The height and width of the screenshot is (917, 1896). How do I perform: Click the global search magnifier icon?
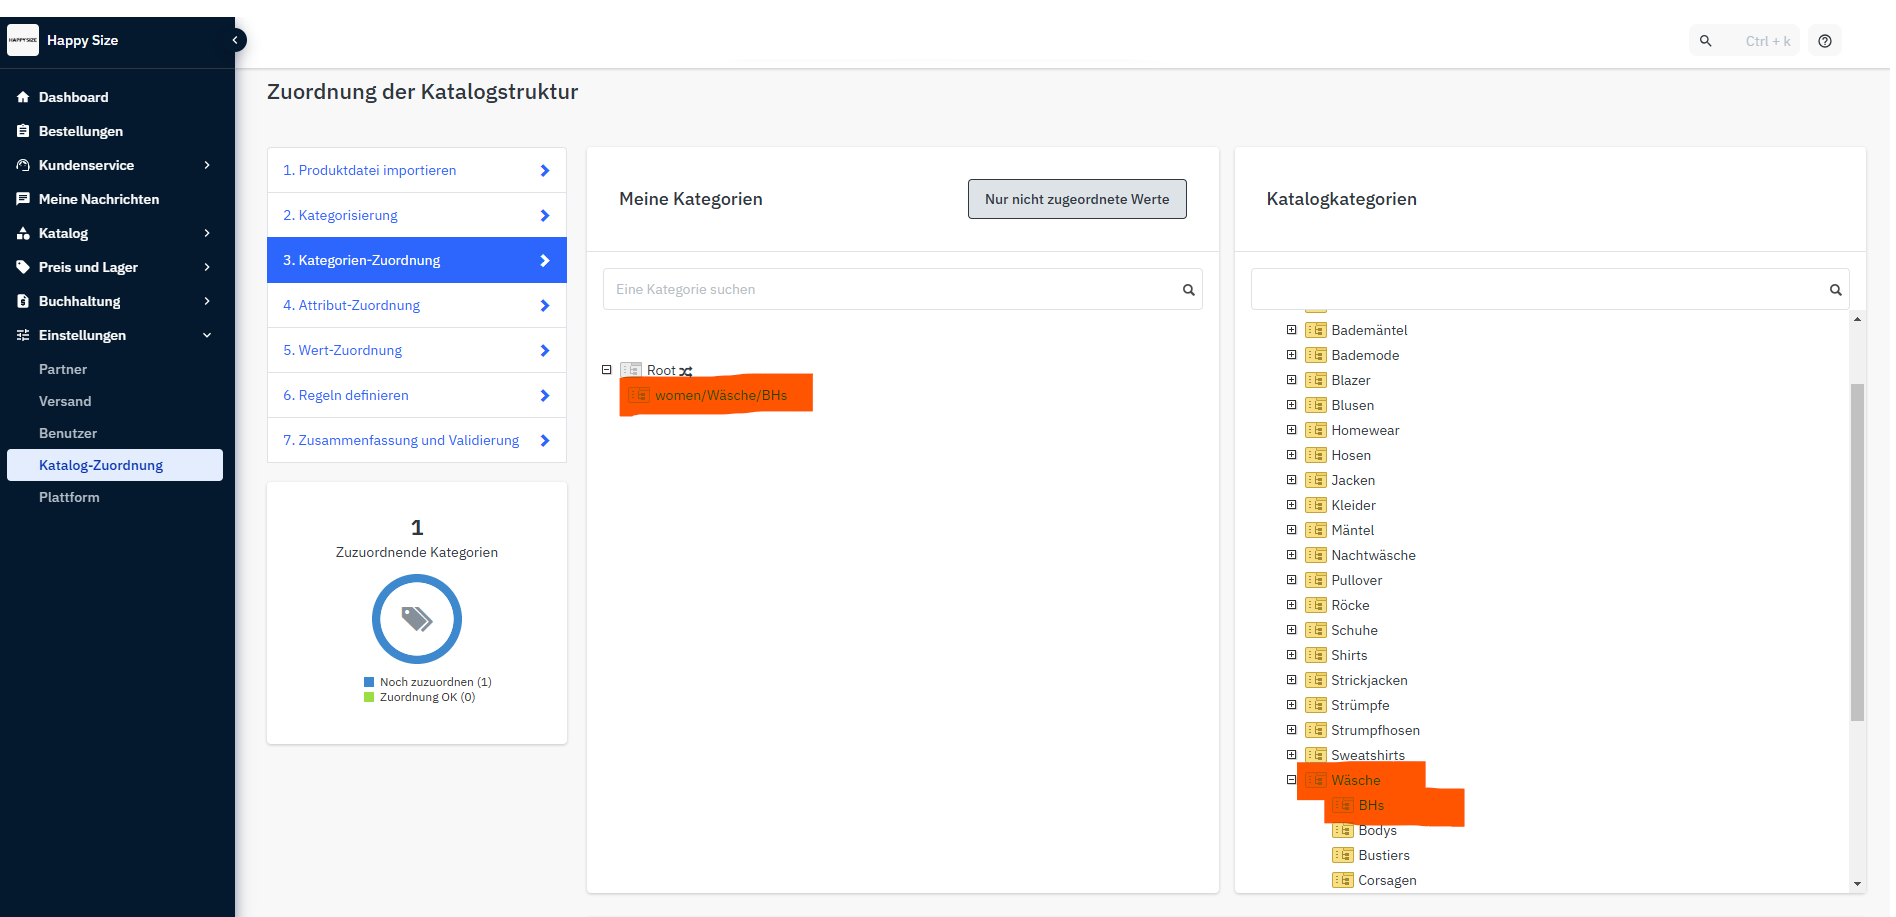[1706, 41]
